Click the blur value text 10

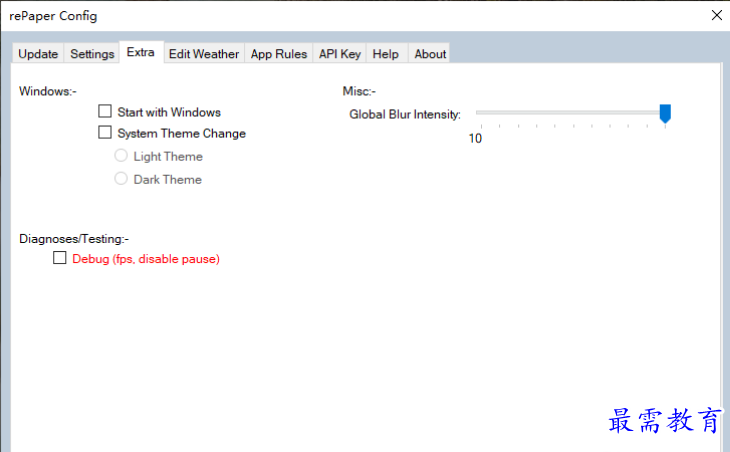475,138
